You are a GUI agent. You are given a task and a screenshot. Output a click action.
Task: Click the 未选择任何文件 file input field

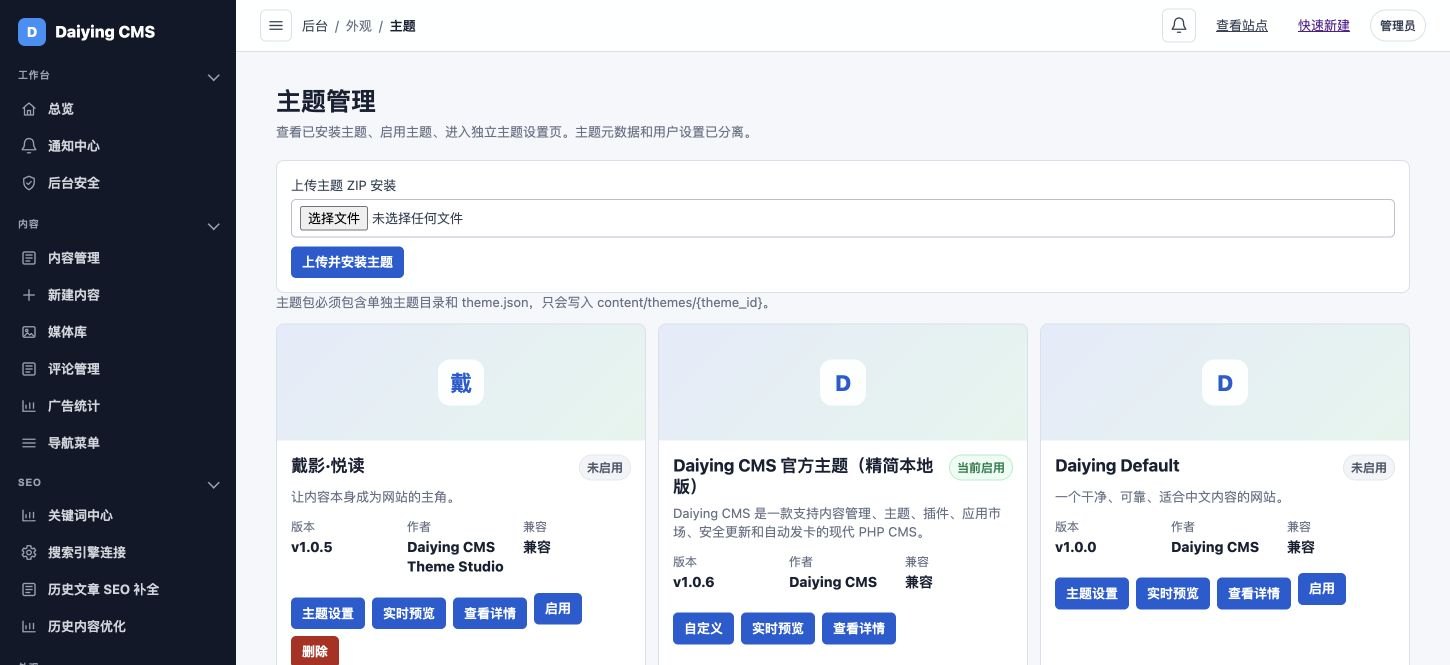(x=843, y=218)
